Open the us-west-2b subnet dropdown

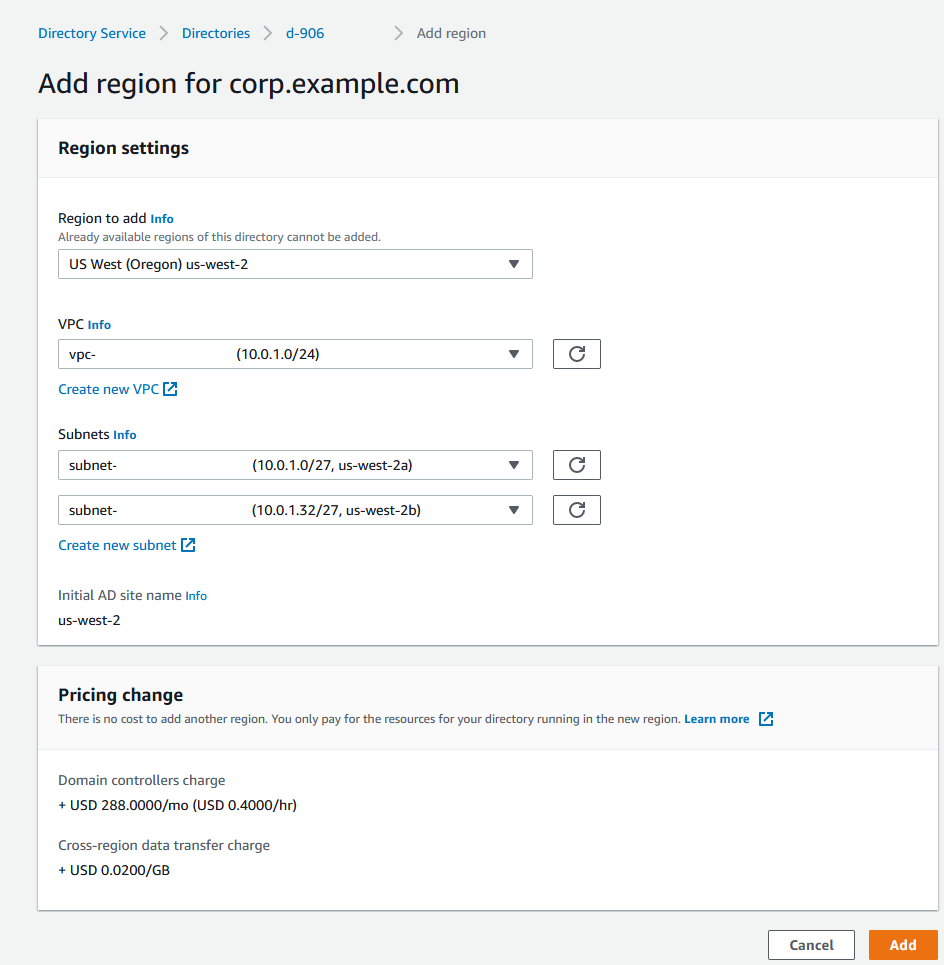295,510
